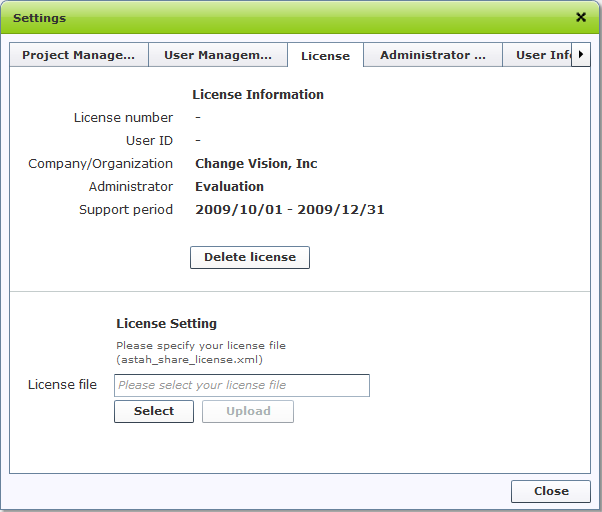Go to the User Info tab
Viewport: 602px width, 512px height.
click(x=538, y=55)
